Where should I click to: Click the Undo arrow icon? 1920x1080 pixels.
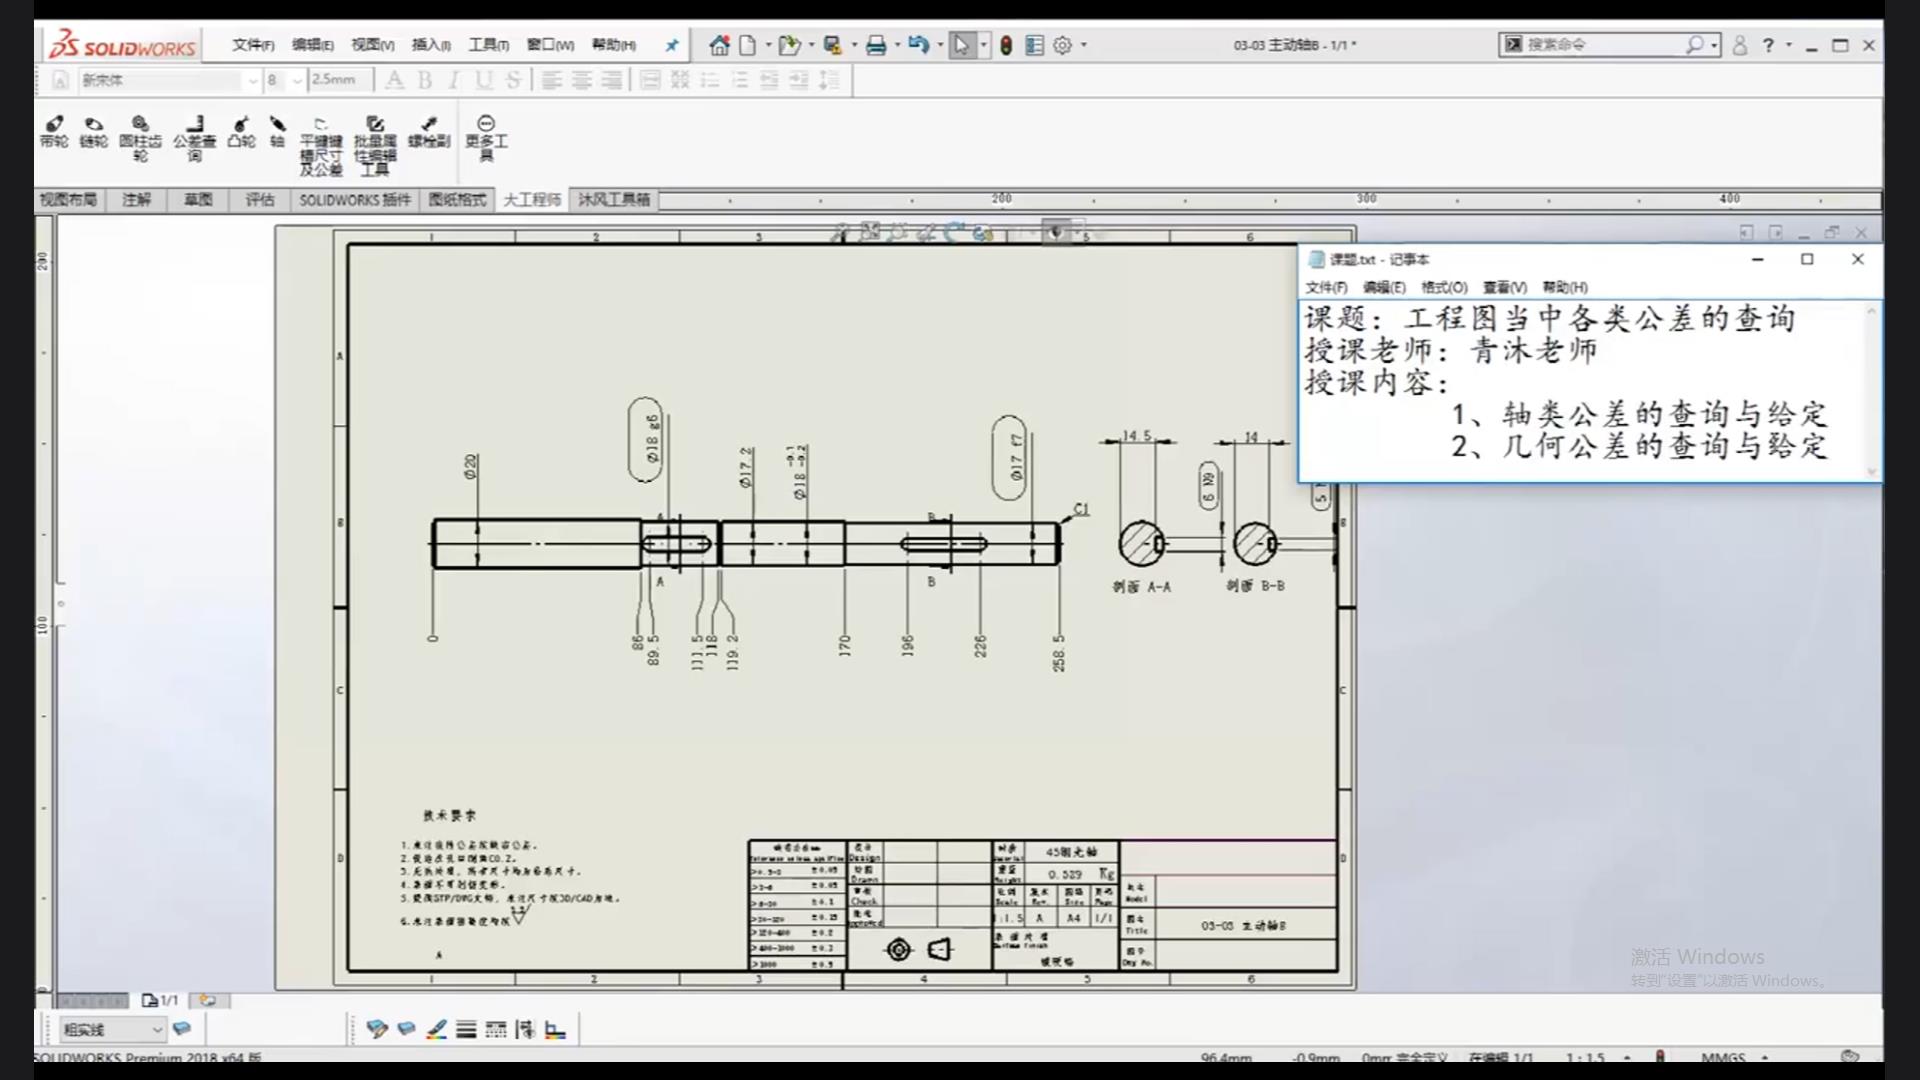tap(919, 45)
